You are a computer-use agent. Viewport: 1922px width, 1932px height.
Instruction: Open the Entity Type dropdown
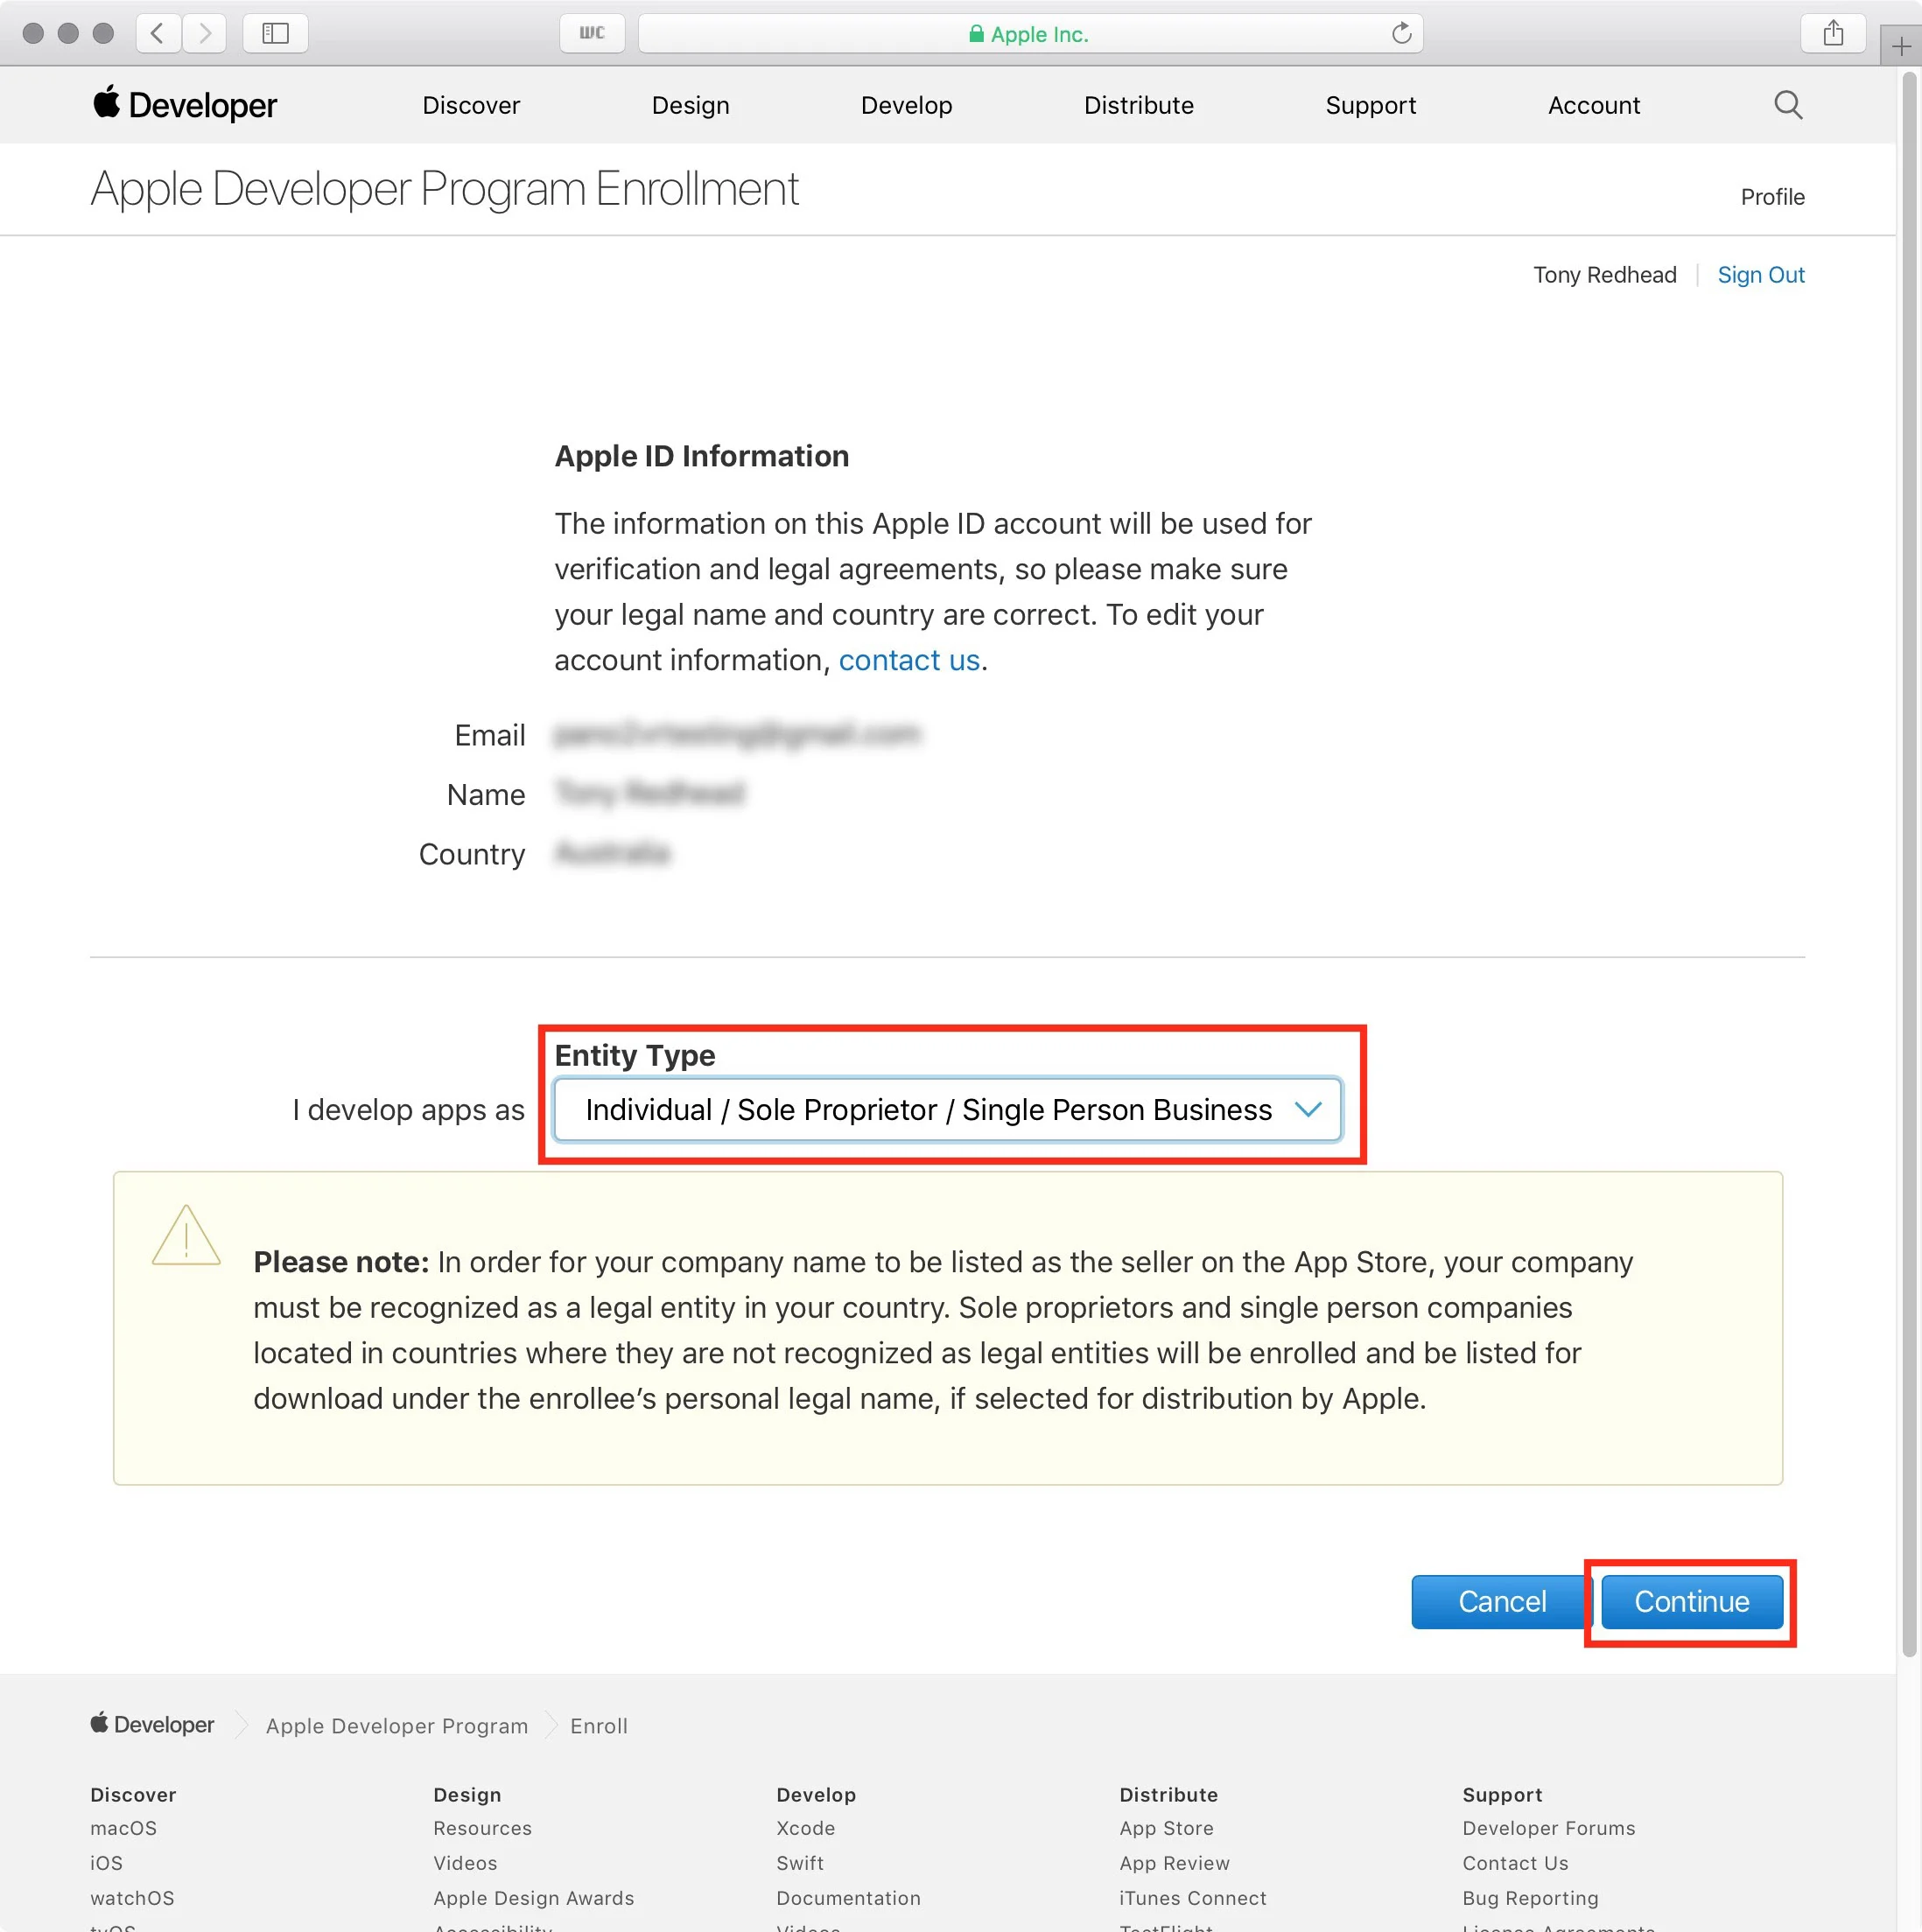tap(947, 1109)
